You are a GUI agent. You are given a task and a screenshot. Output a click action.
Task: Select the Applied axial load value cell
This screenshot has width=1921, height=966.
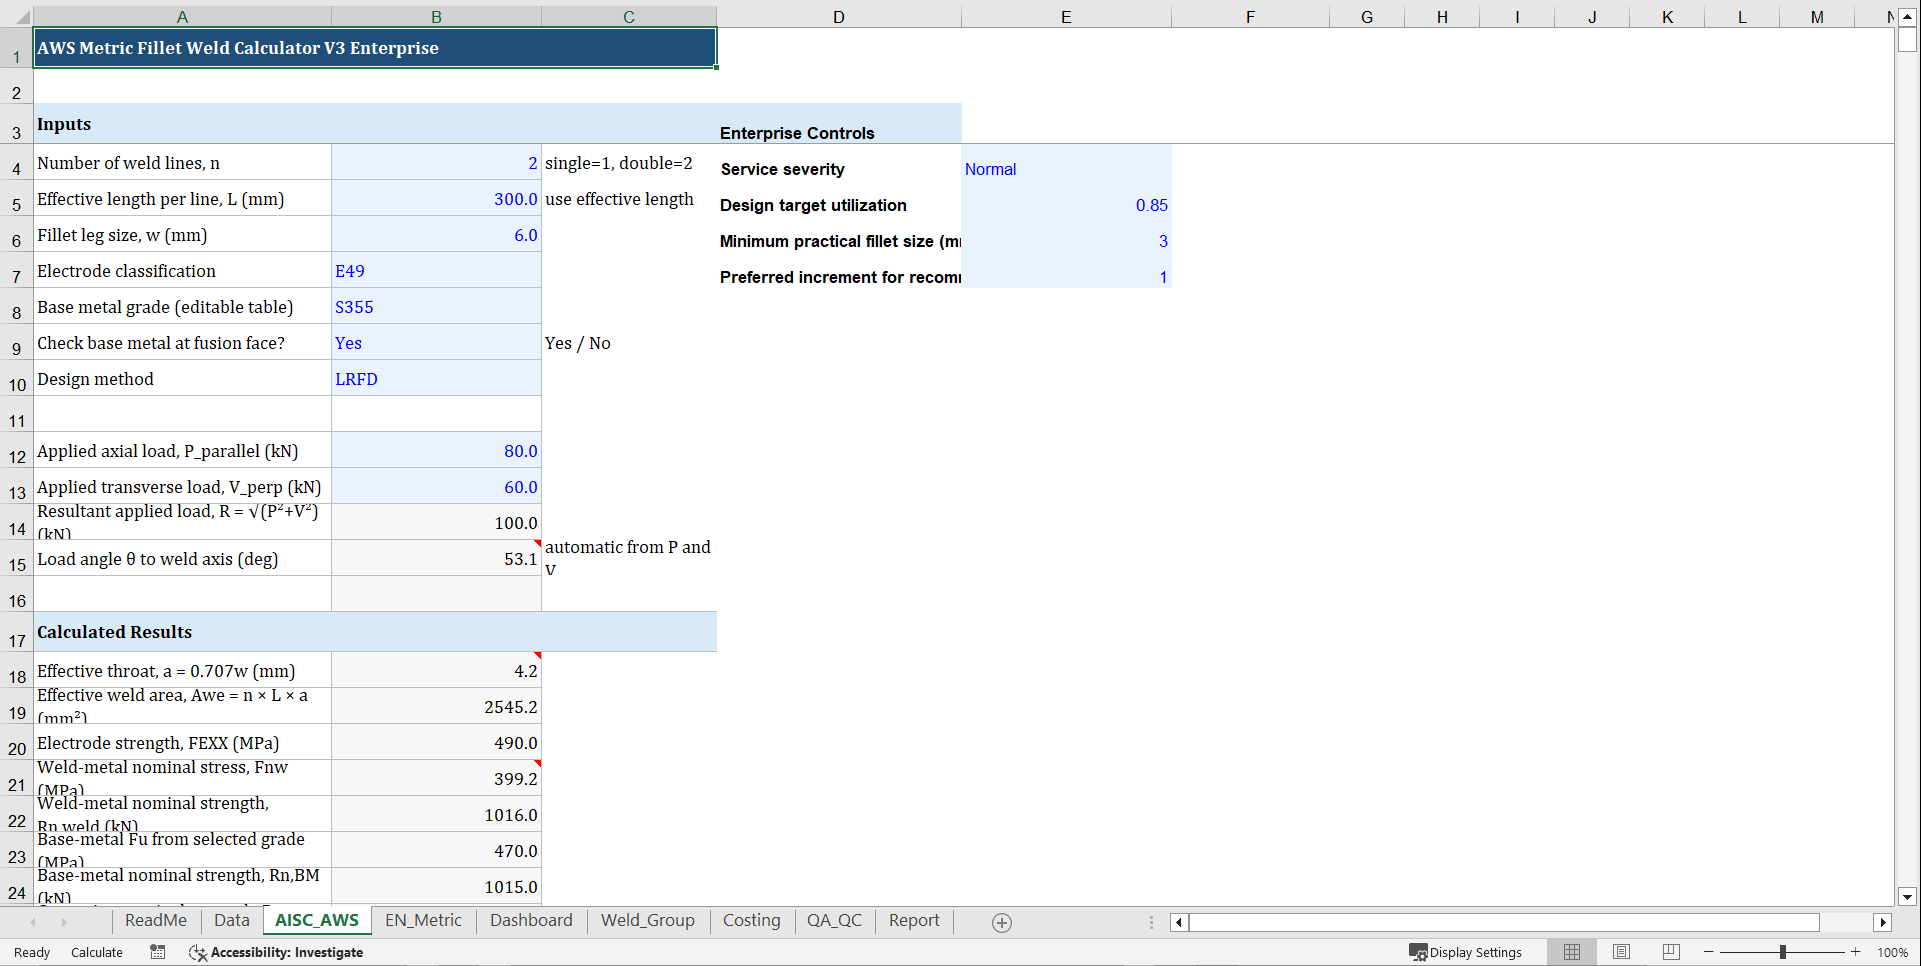[x=436, y=450]
